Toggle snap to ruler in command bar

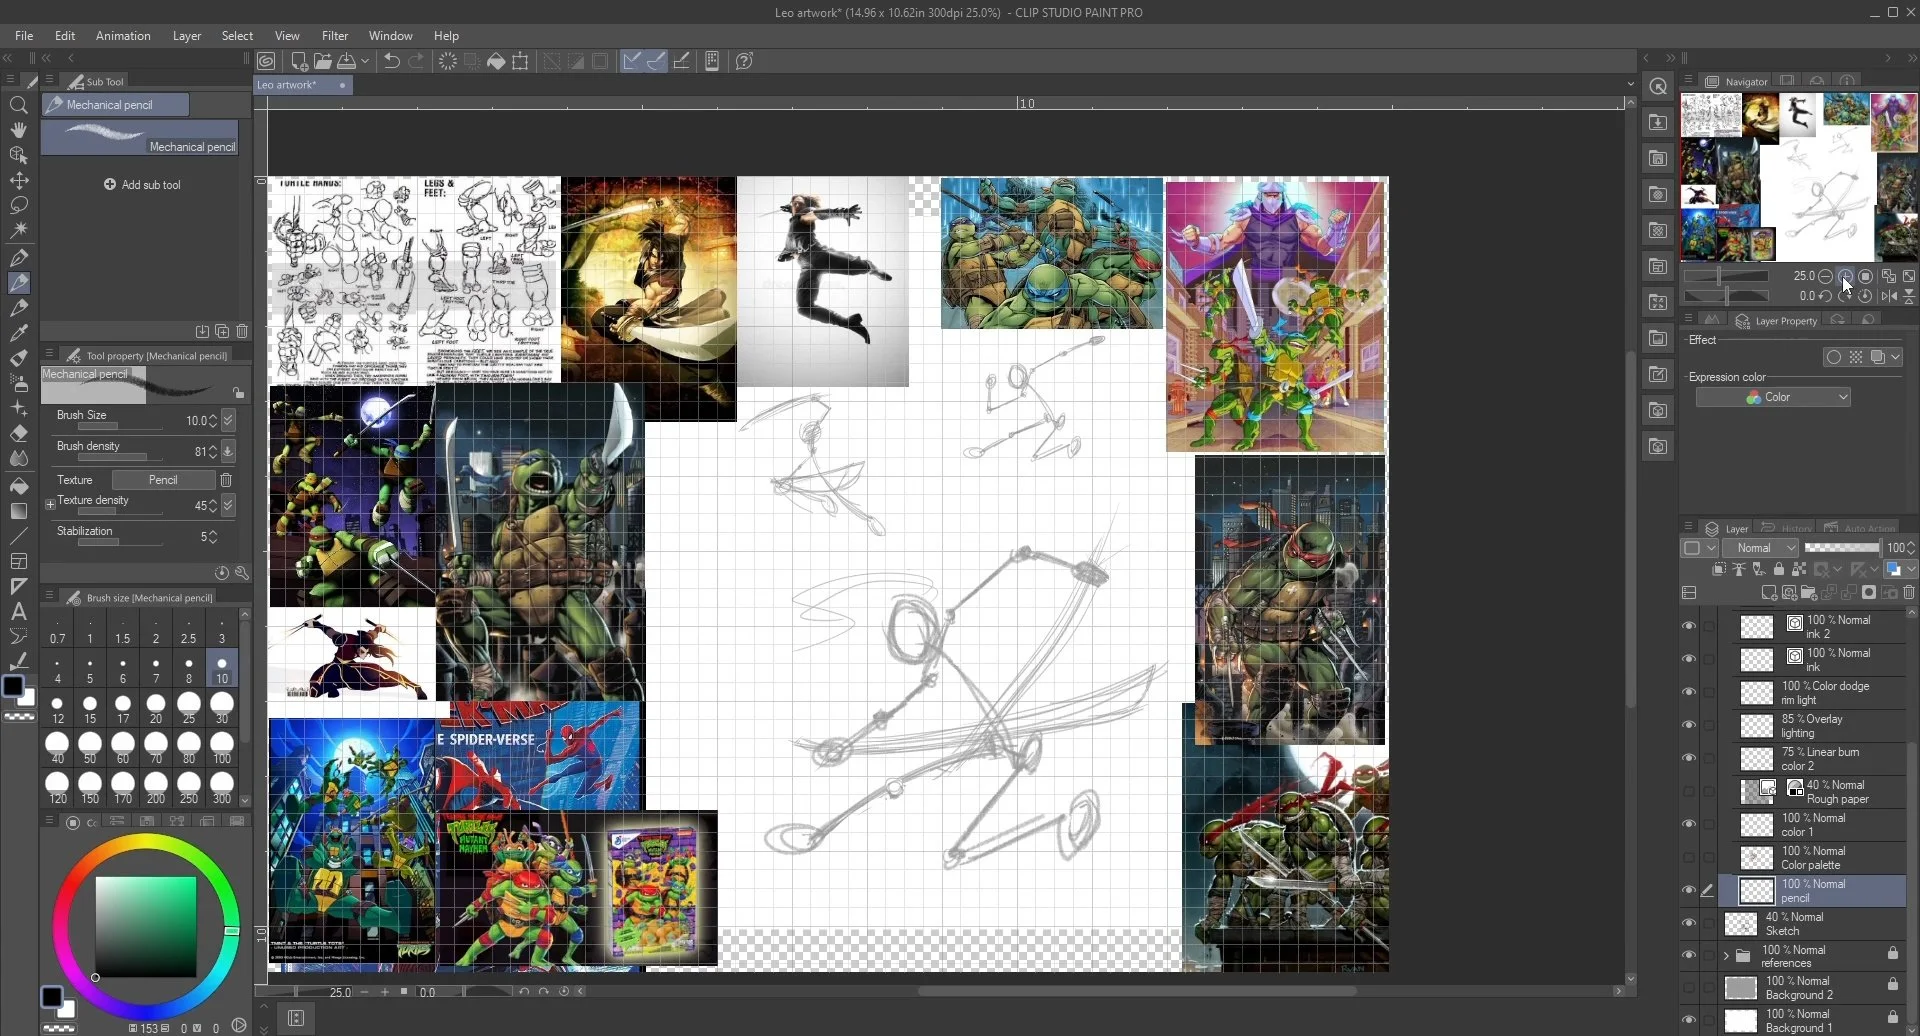[x=632, y=61]
